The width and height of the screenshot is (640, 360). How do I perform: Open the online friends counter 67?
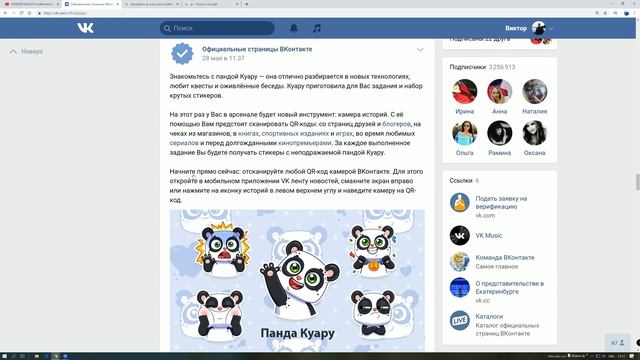[618, 343]
